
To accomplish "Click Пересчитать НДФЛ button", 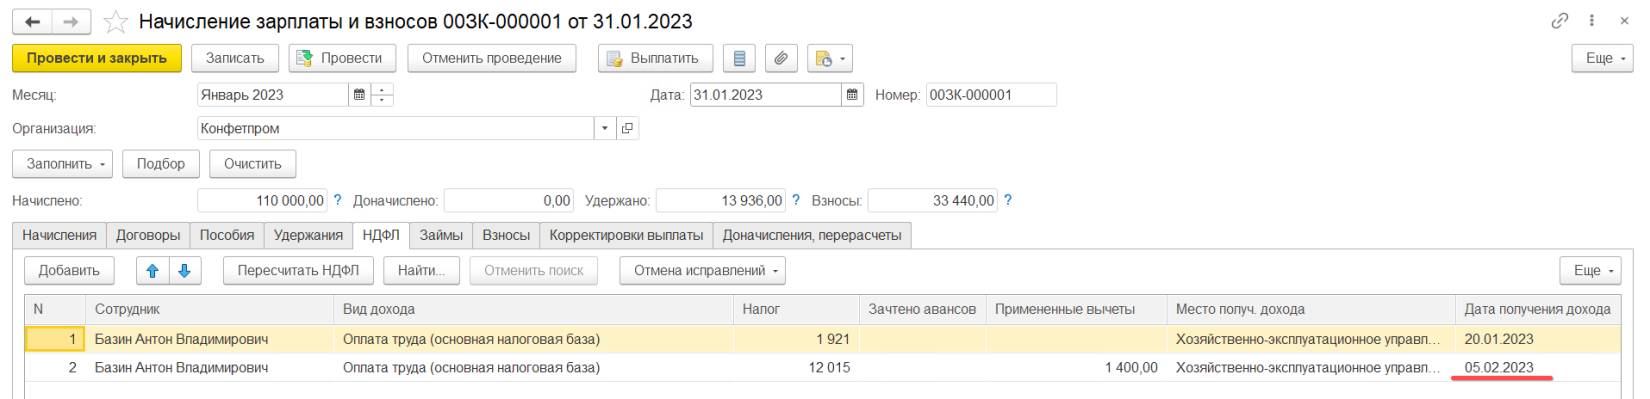I will click(299, 270).
